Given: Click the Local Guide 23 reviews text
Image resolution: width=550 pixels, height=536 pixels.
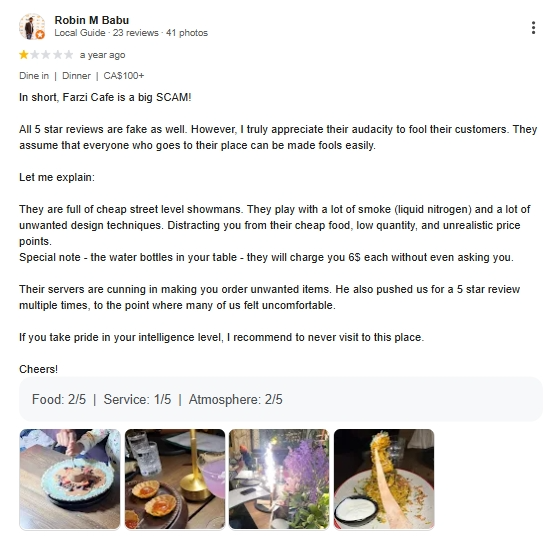Looking at the screenshot, I should coord(106,33).
